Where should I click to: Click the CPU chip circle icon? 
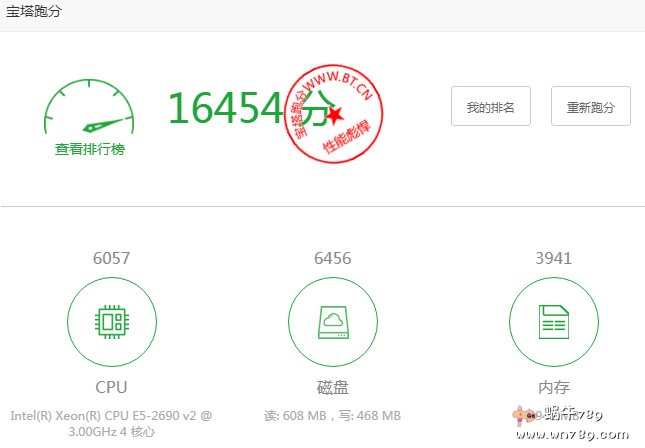[x=111, y=322]
